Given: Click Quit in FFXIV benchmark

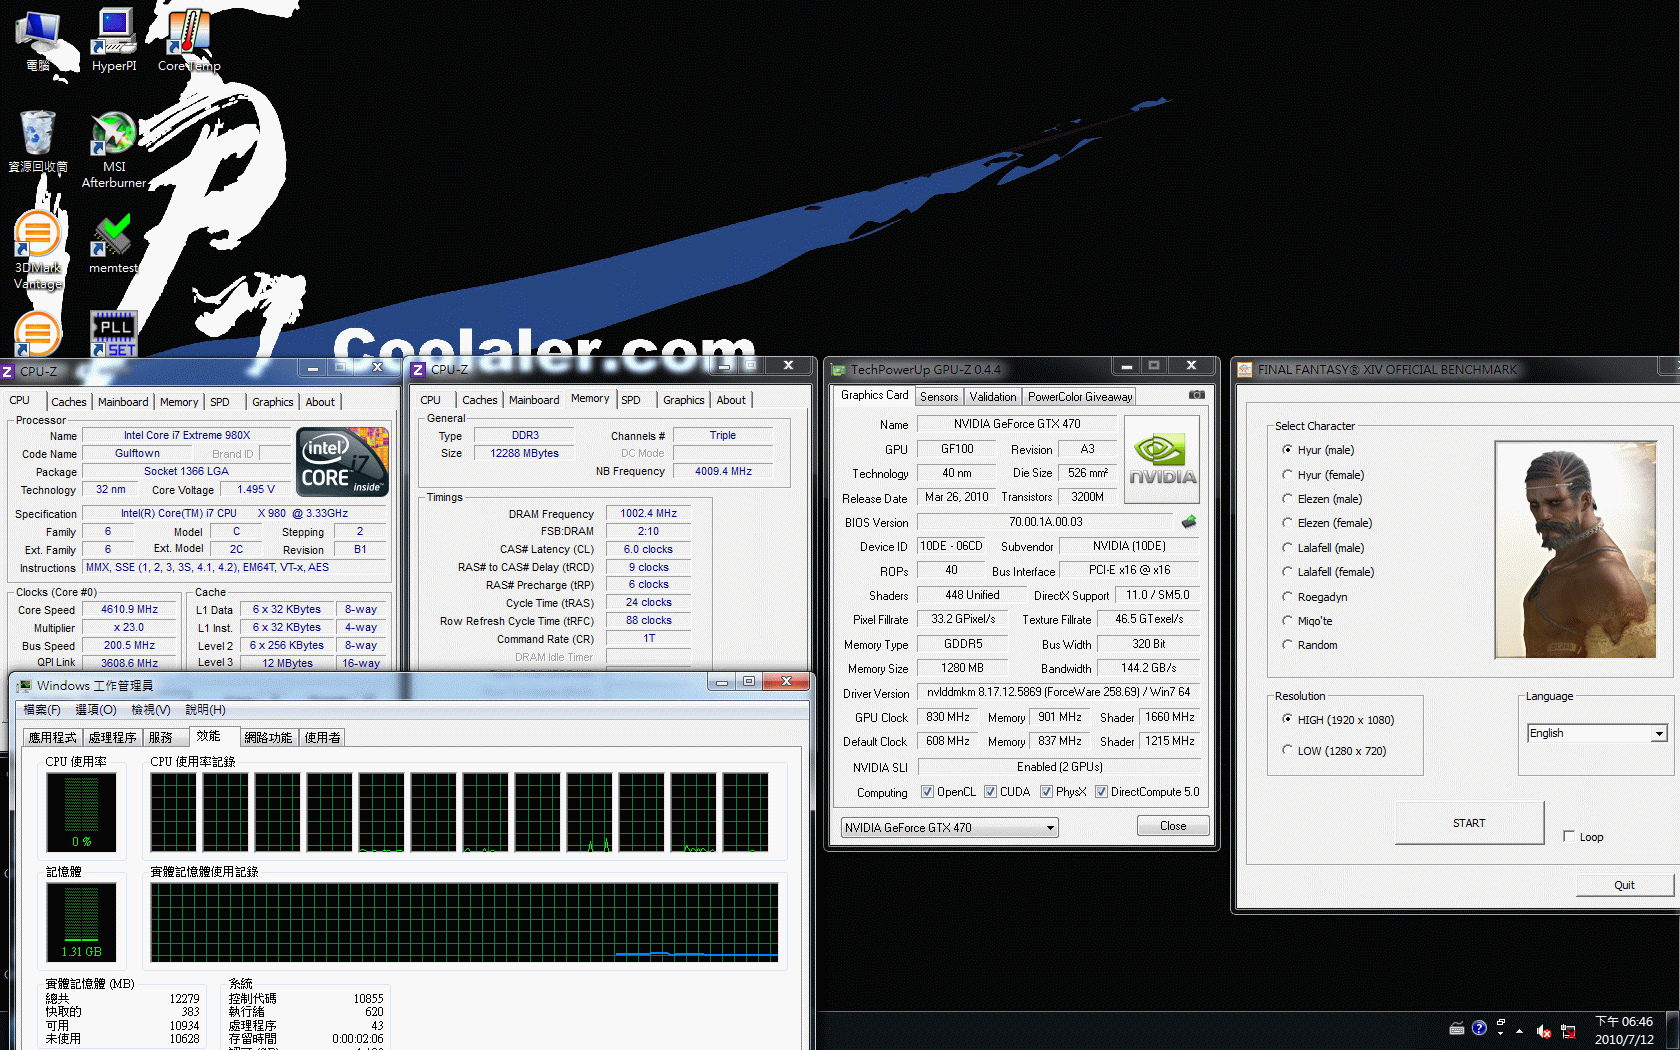Looking at the screenshot, I should [x=1624, y=885].
